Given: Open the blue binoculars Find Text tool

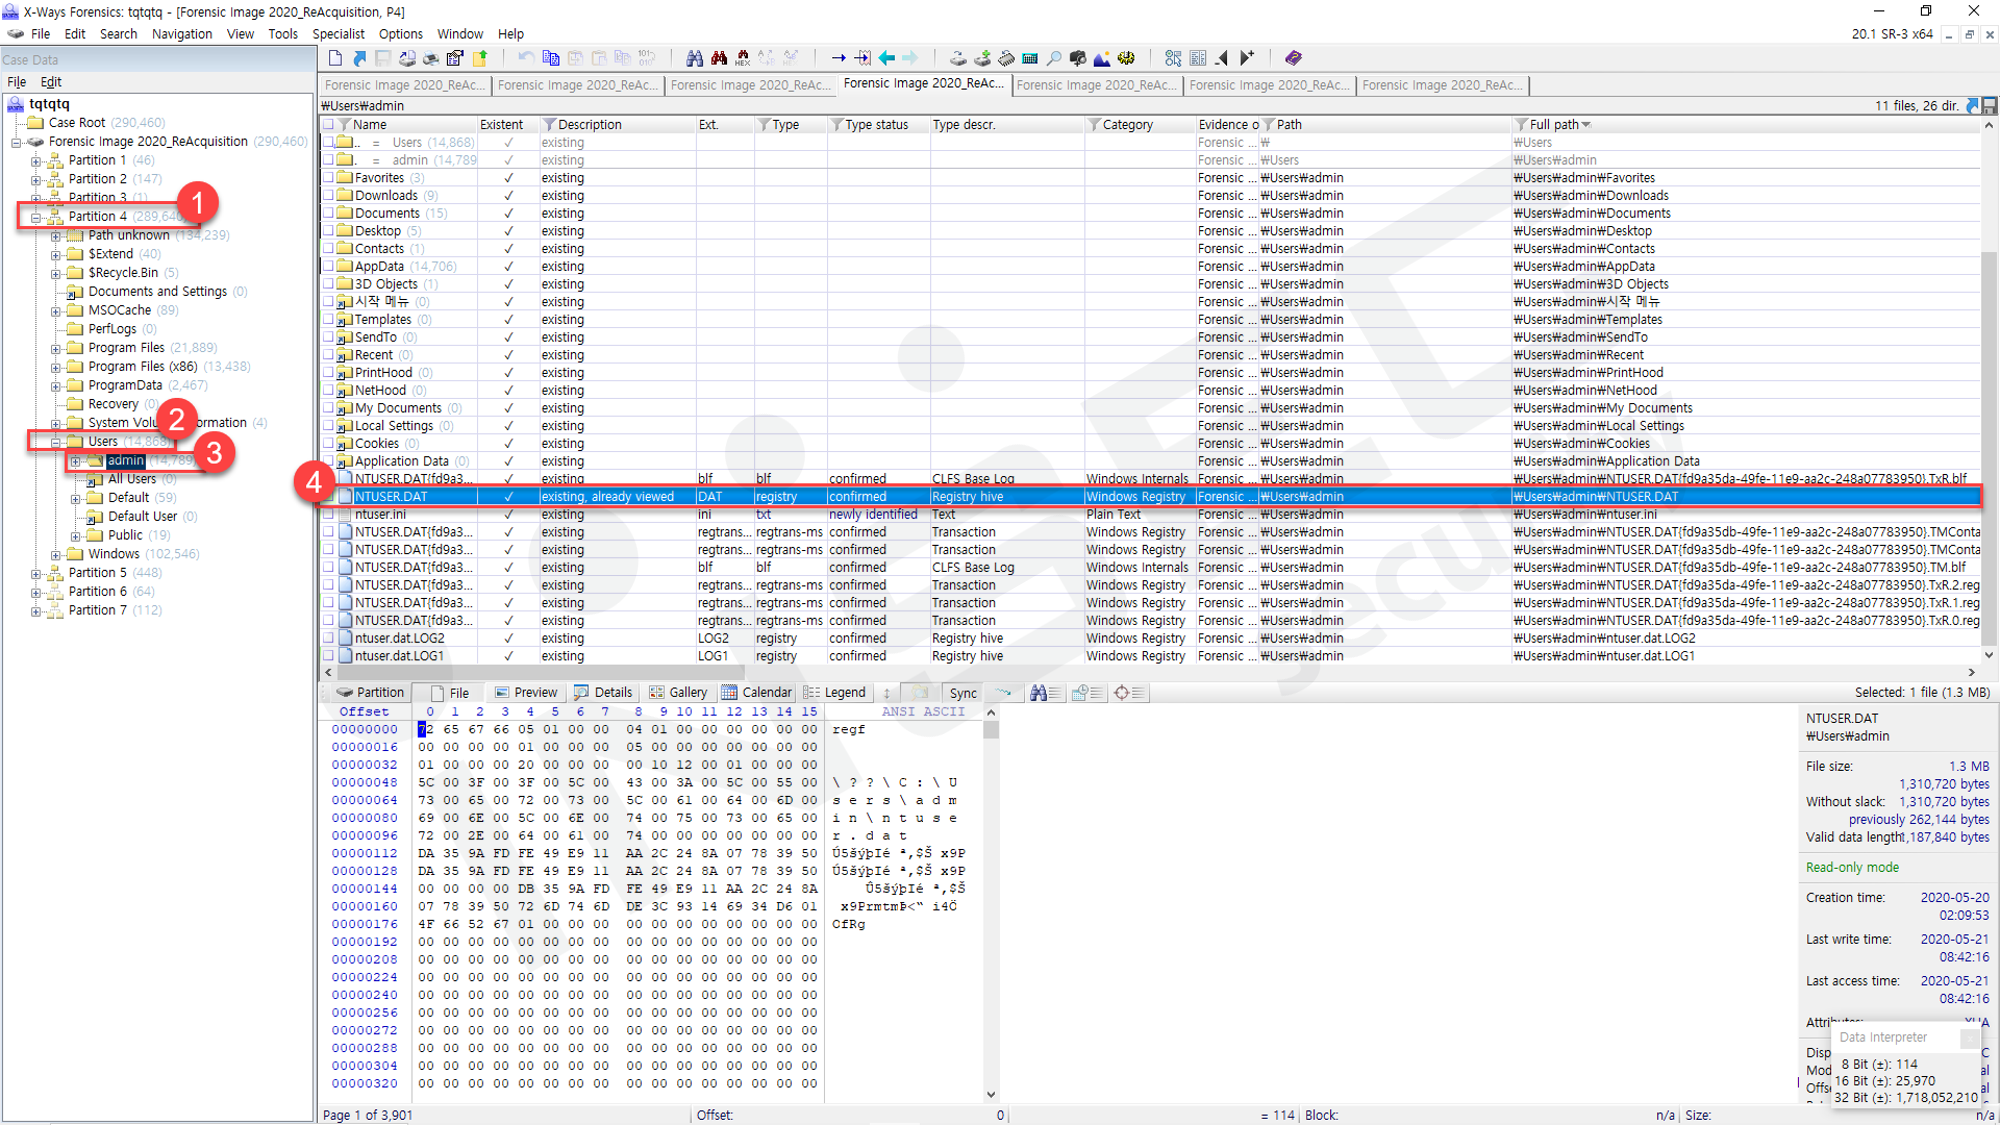Looking at the screenshot, I should (694, 58).
